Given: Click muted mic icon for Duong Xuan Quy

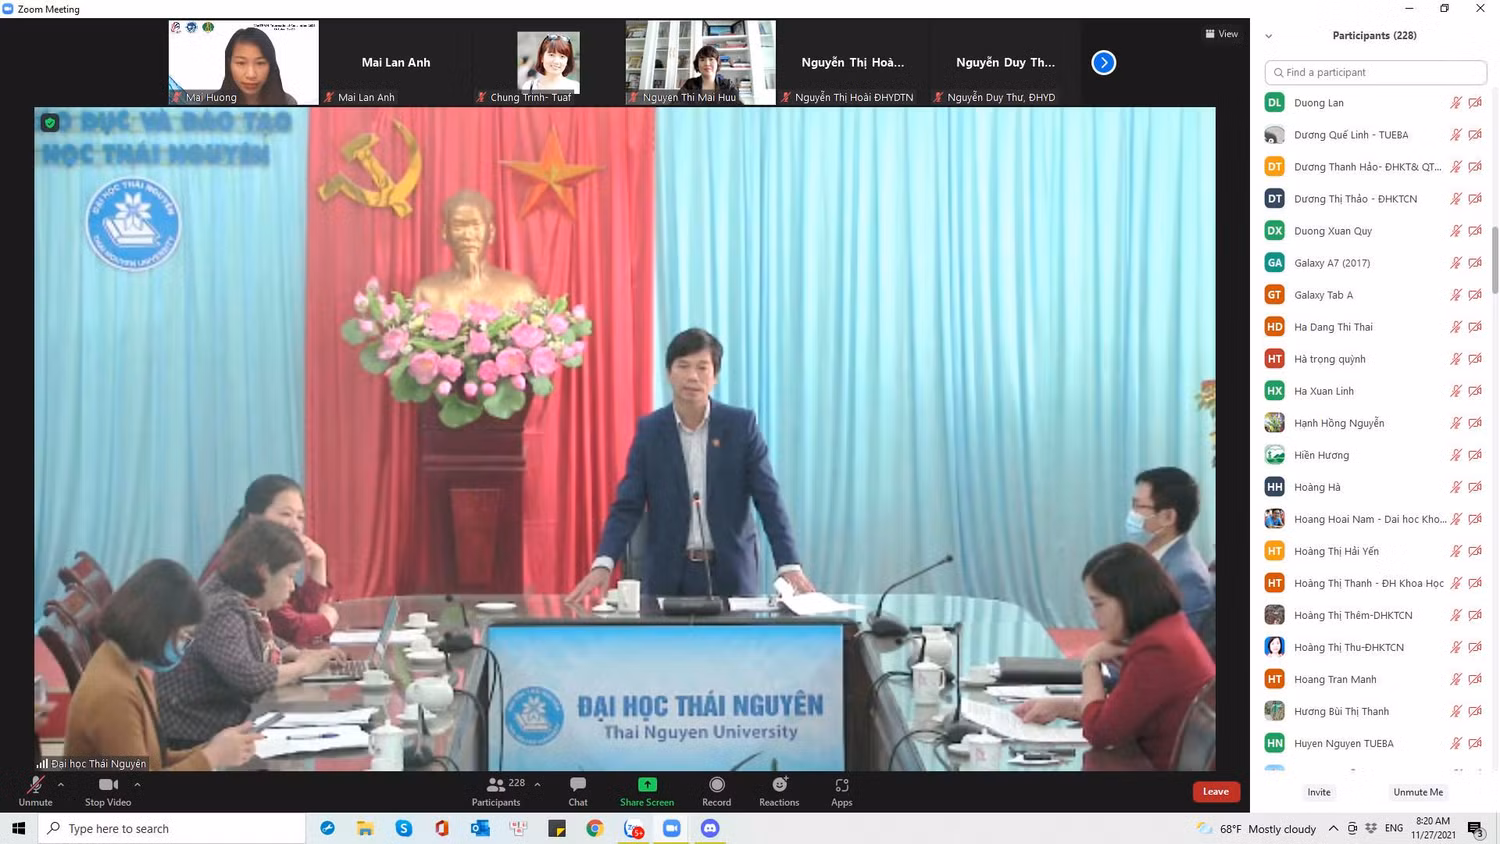Looking at the screenshot, I should click(x=1456, y=231).
